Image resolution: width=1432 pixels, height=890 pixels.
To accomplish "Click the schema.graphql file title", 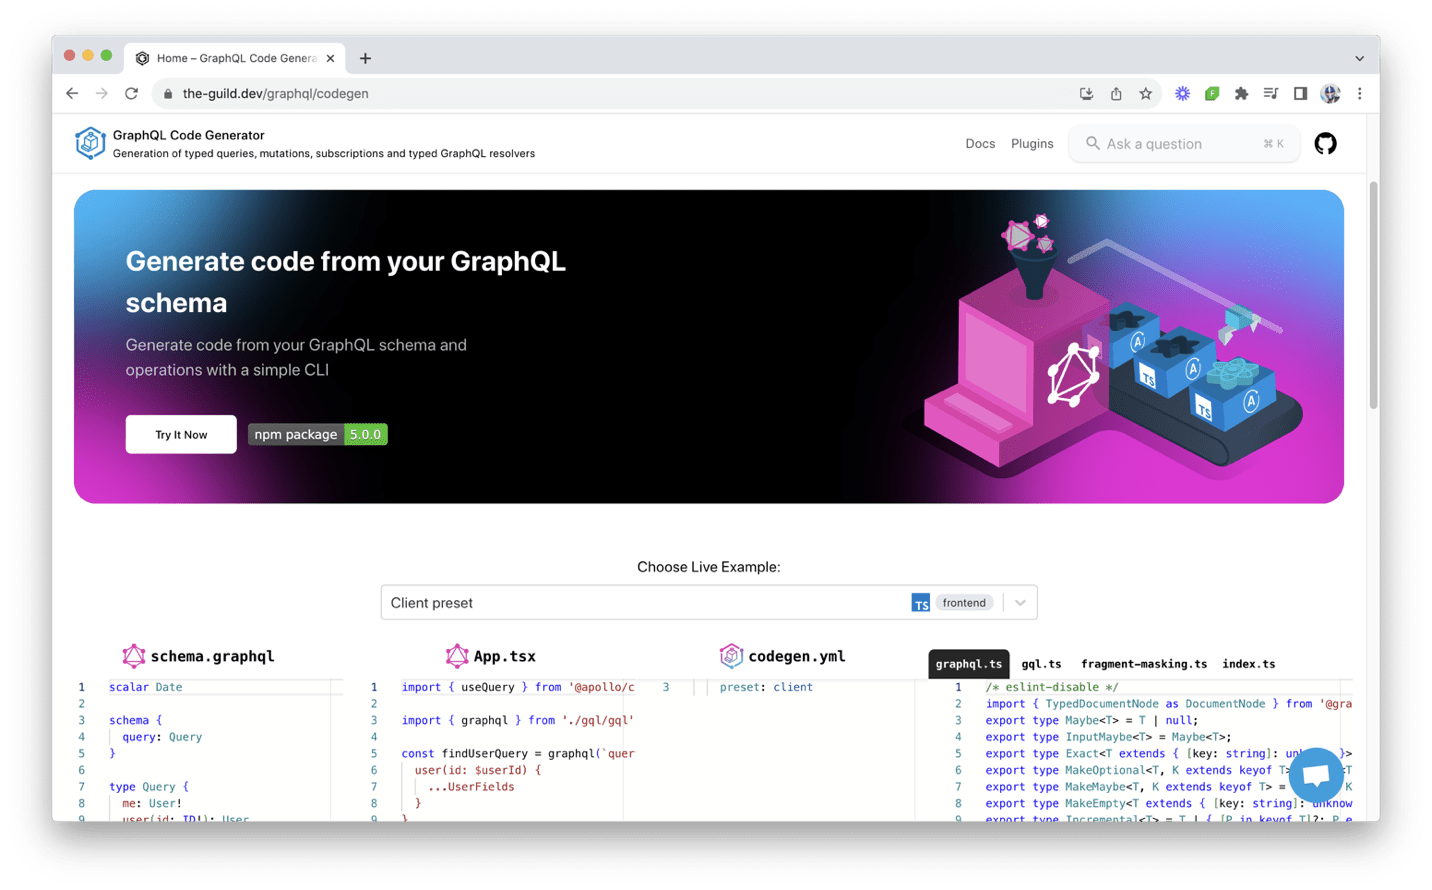I will tap(212, 656).
